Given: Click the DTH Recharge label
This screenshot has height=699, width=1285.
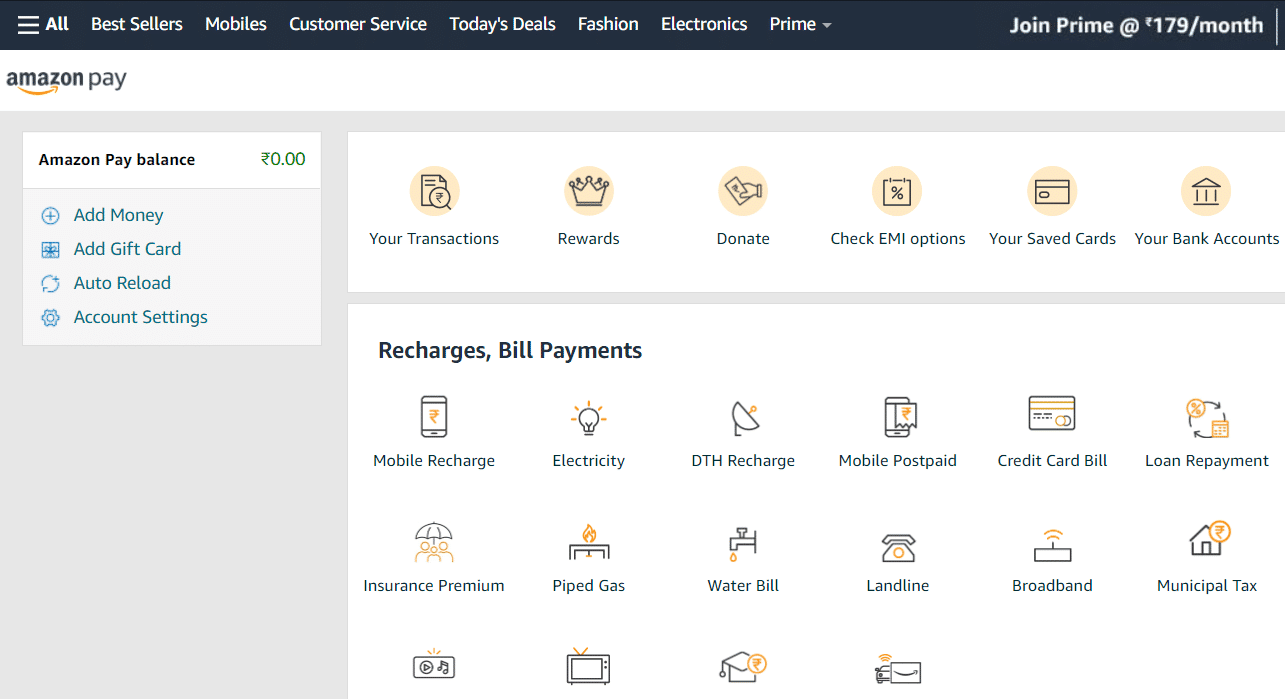Looking at the screenshot, I should tap(743, 461).
